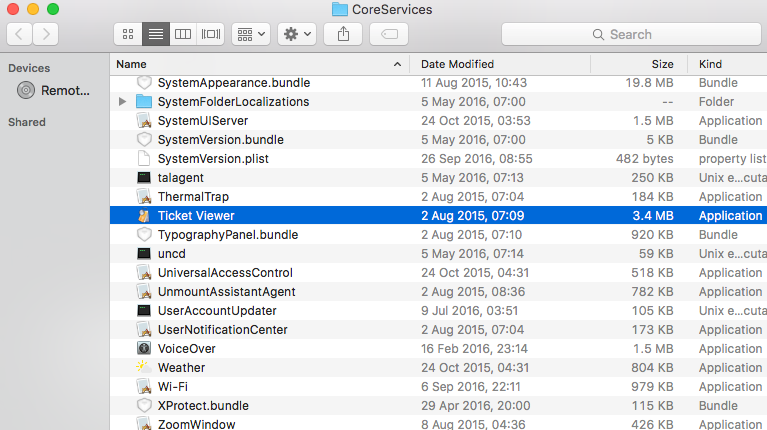This screenshot has height=430, width=767.
Task: Go forward to the next folder
Action: coord(46,34)
